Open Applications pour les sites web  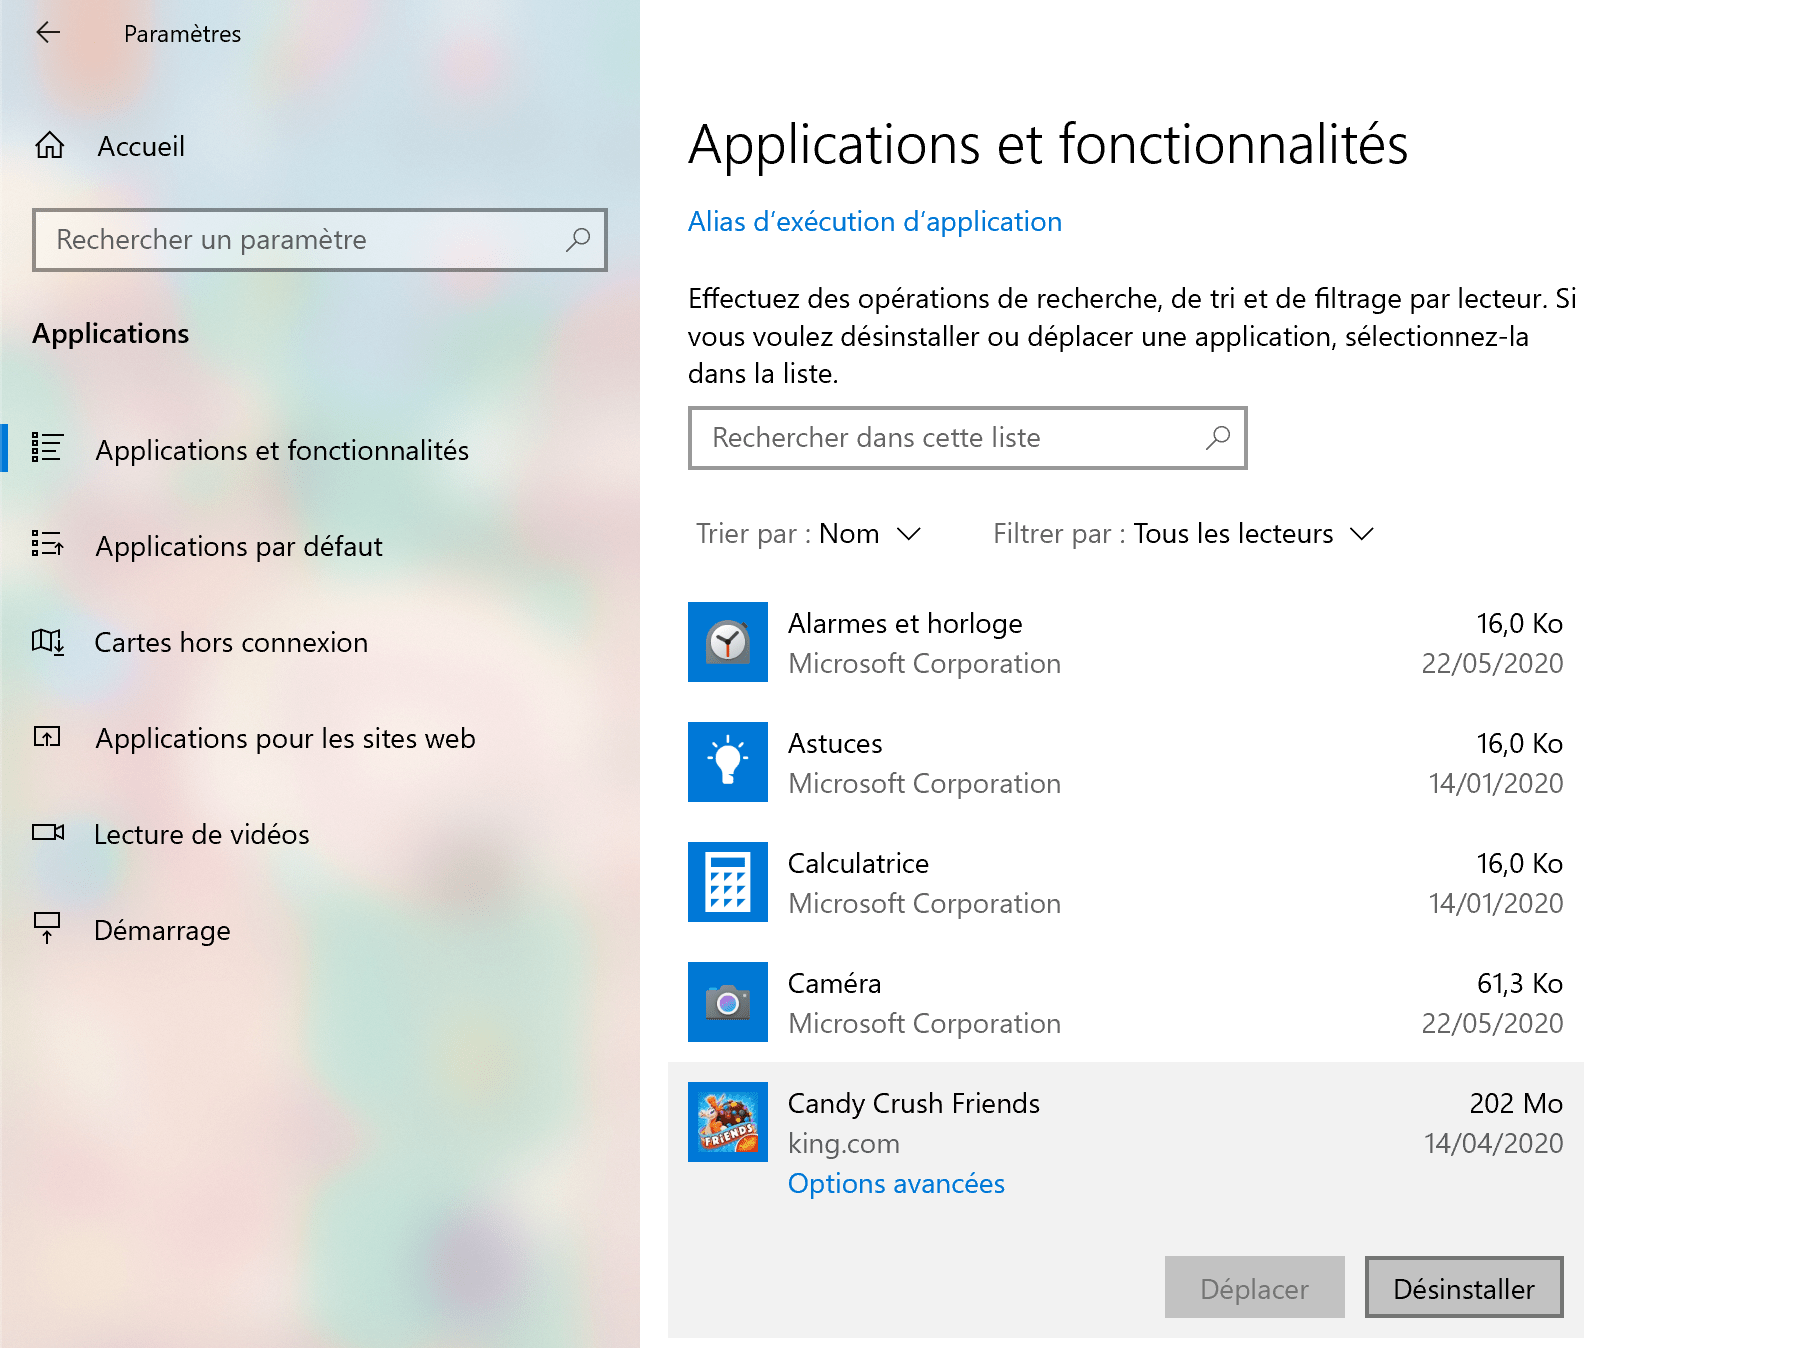(x=285, y=738)
